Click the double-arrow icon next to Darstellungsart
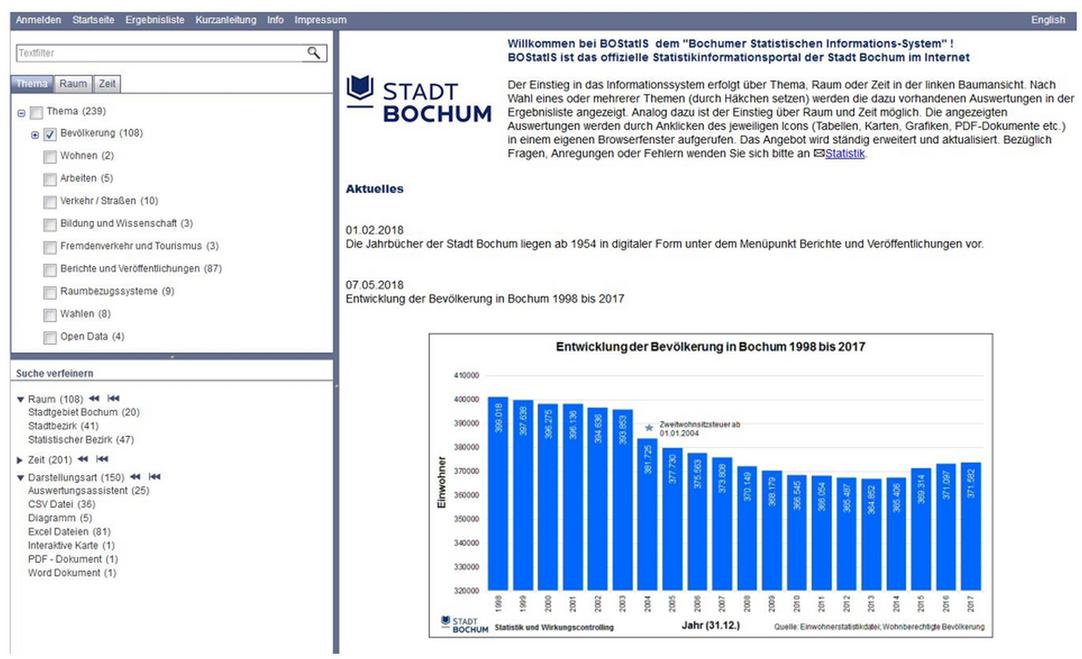 click(x=135, y=477)
